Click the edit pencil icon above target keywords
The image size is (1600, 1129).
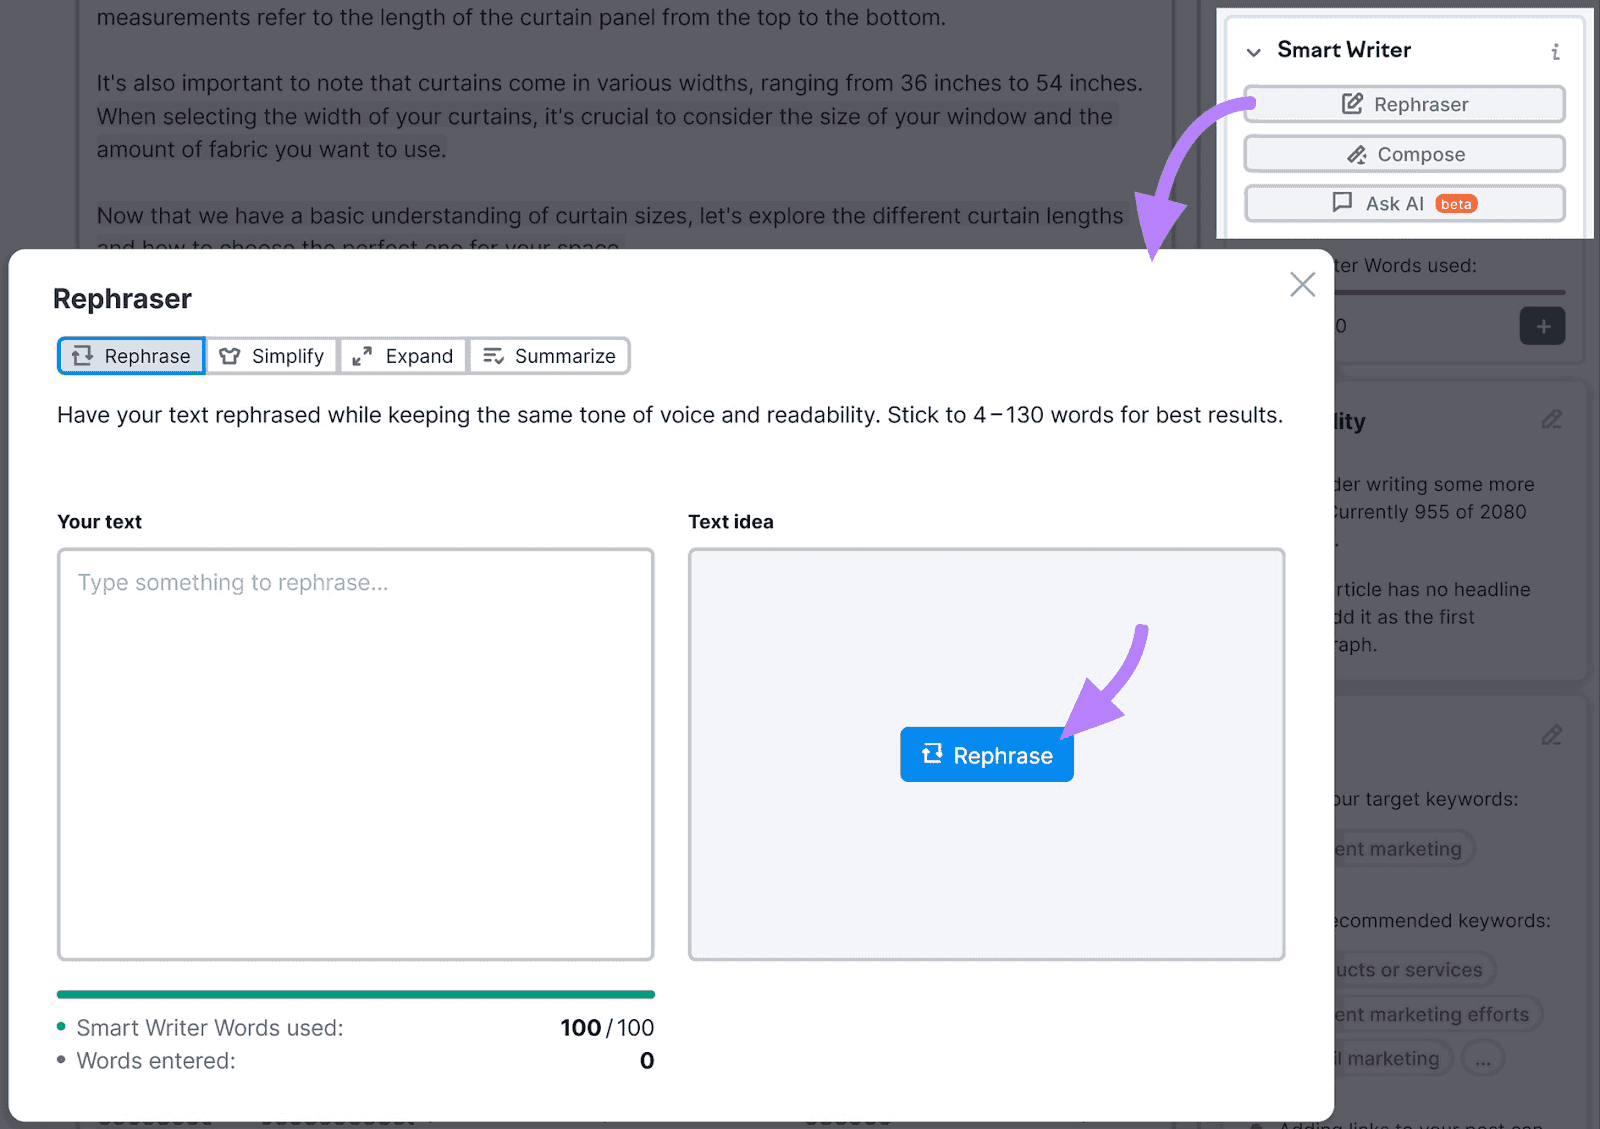click(x=1551, y=735)
